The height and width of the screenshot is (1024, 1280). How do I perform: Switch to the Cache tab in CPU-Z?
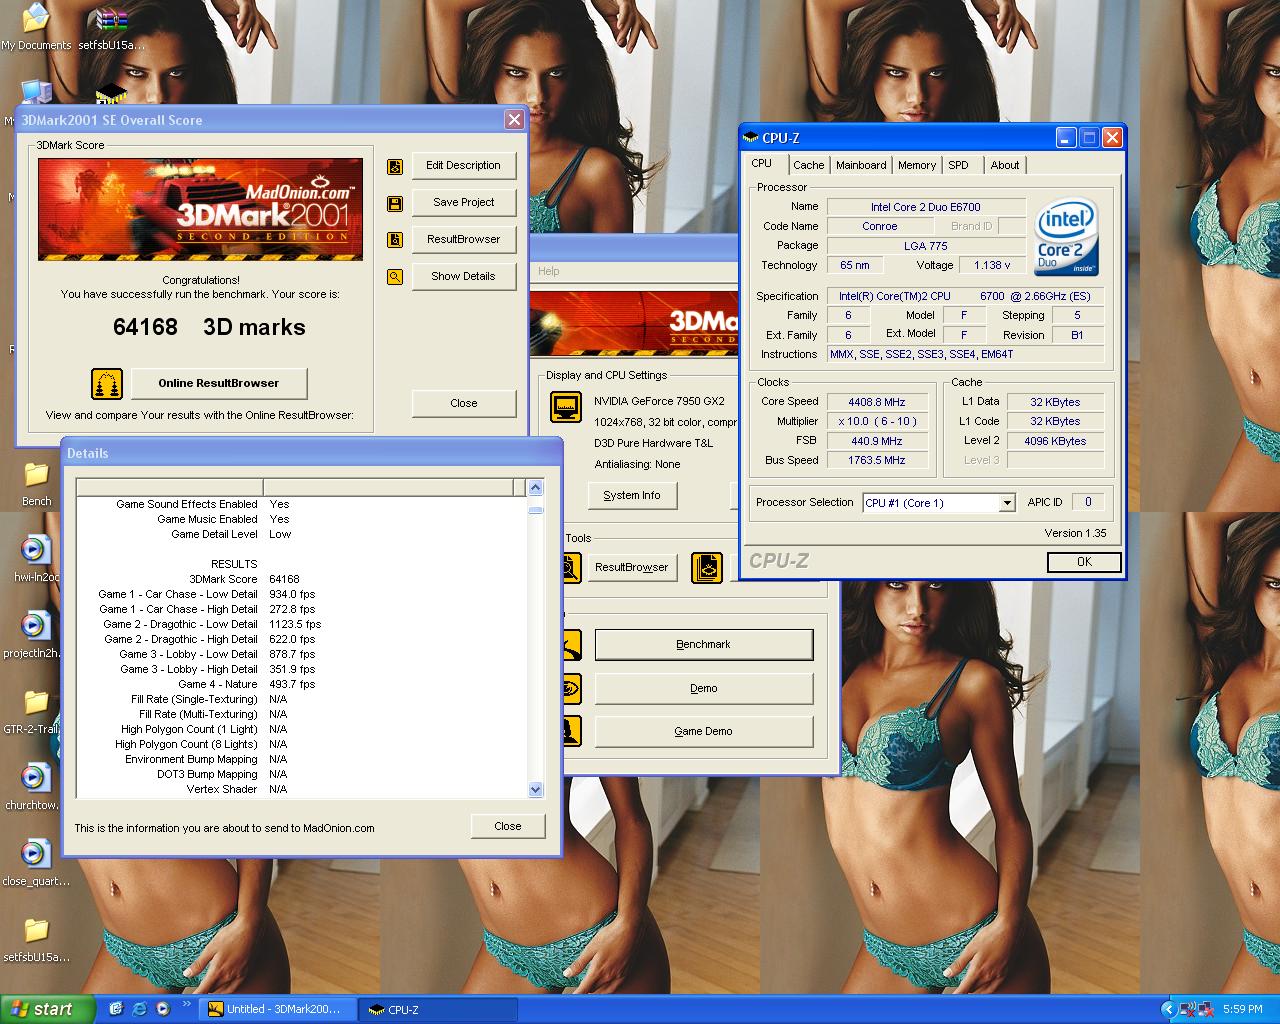pyautogui.click(x=808, y=166)
